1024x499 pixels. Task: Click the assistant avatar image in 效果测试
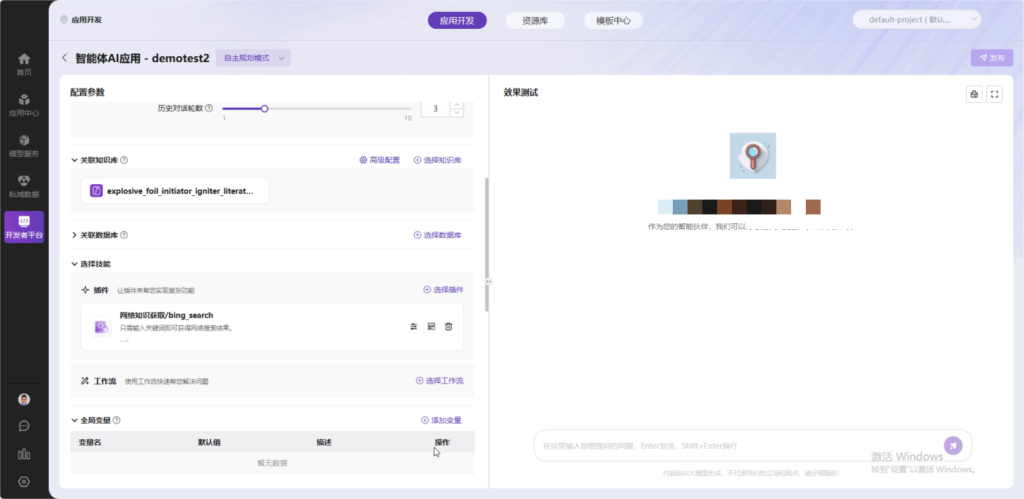pyautogui.click(x=752, y=155)
